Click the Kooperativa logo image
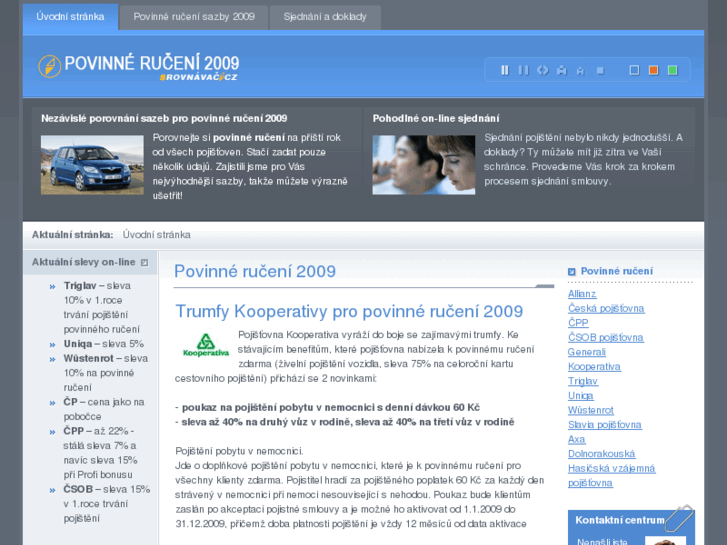Image resolution: width=727 pixels, height=545 pixels. point(206,344)
